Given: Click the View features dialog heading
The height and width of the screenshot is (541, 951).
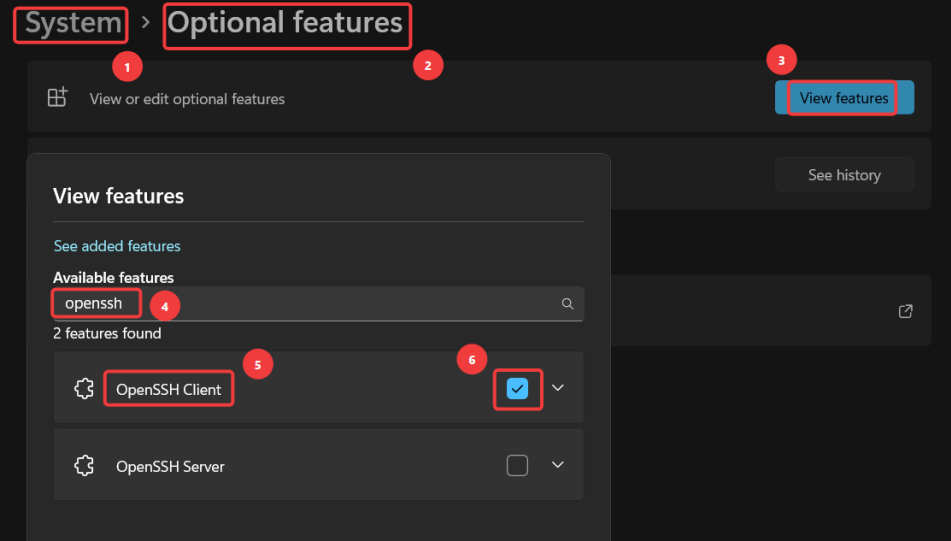Looking at the screenshot, I should (118, 196).
